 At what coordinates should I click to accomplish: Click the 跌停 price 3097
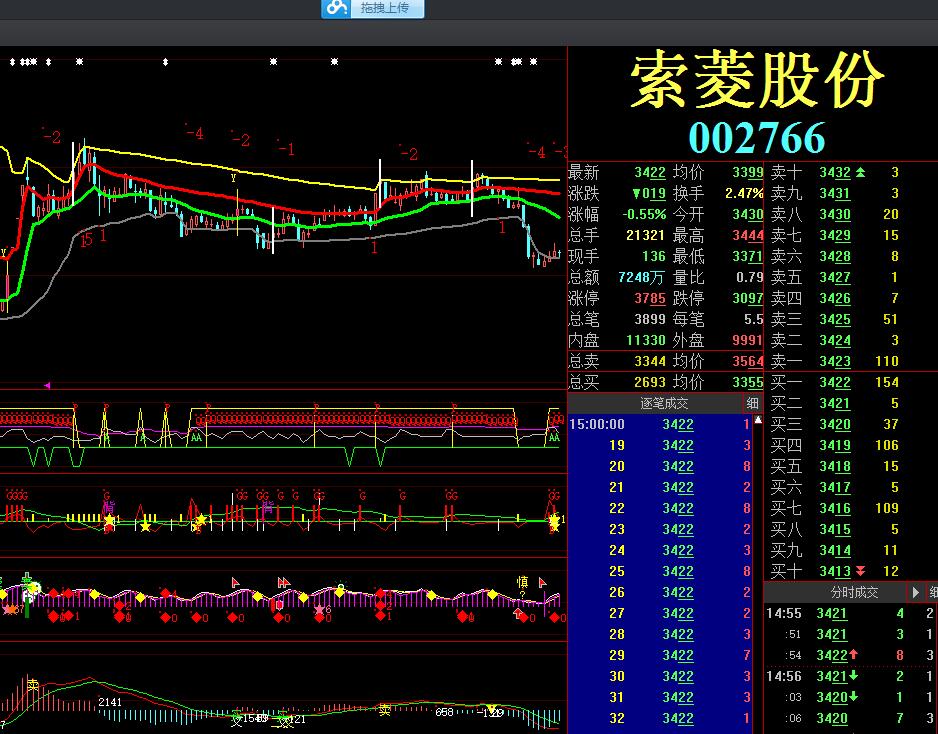pyautogui.click(x=748, y=299)
